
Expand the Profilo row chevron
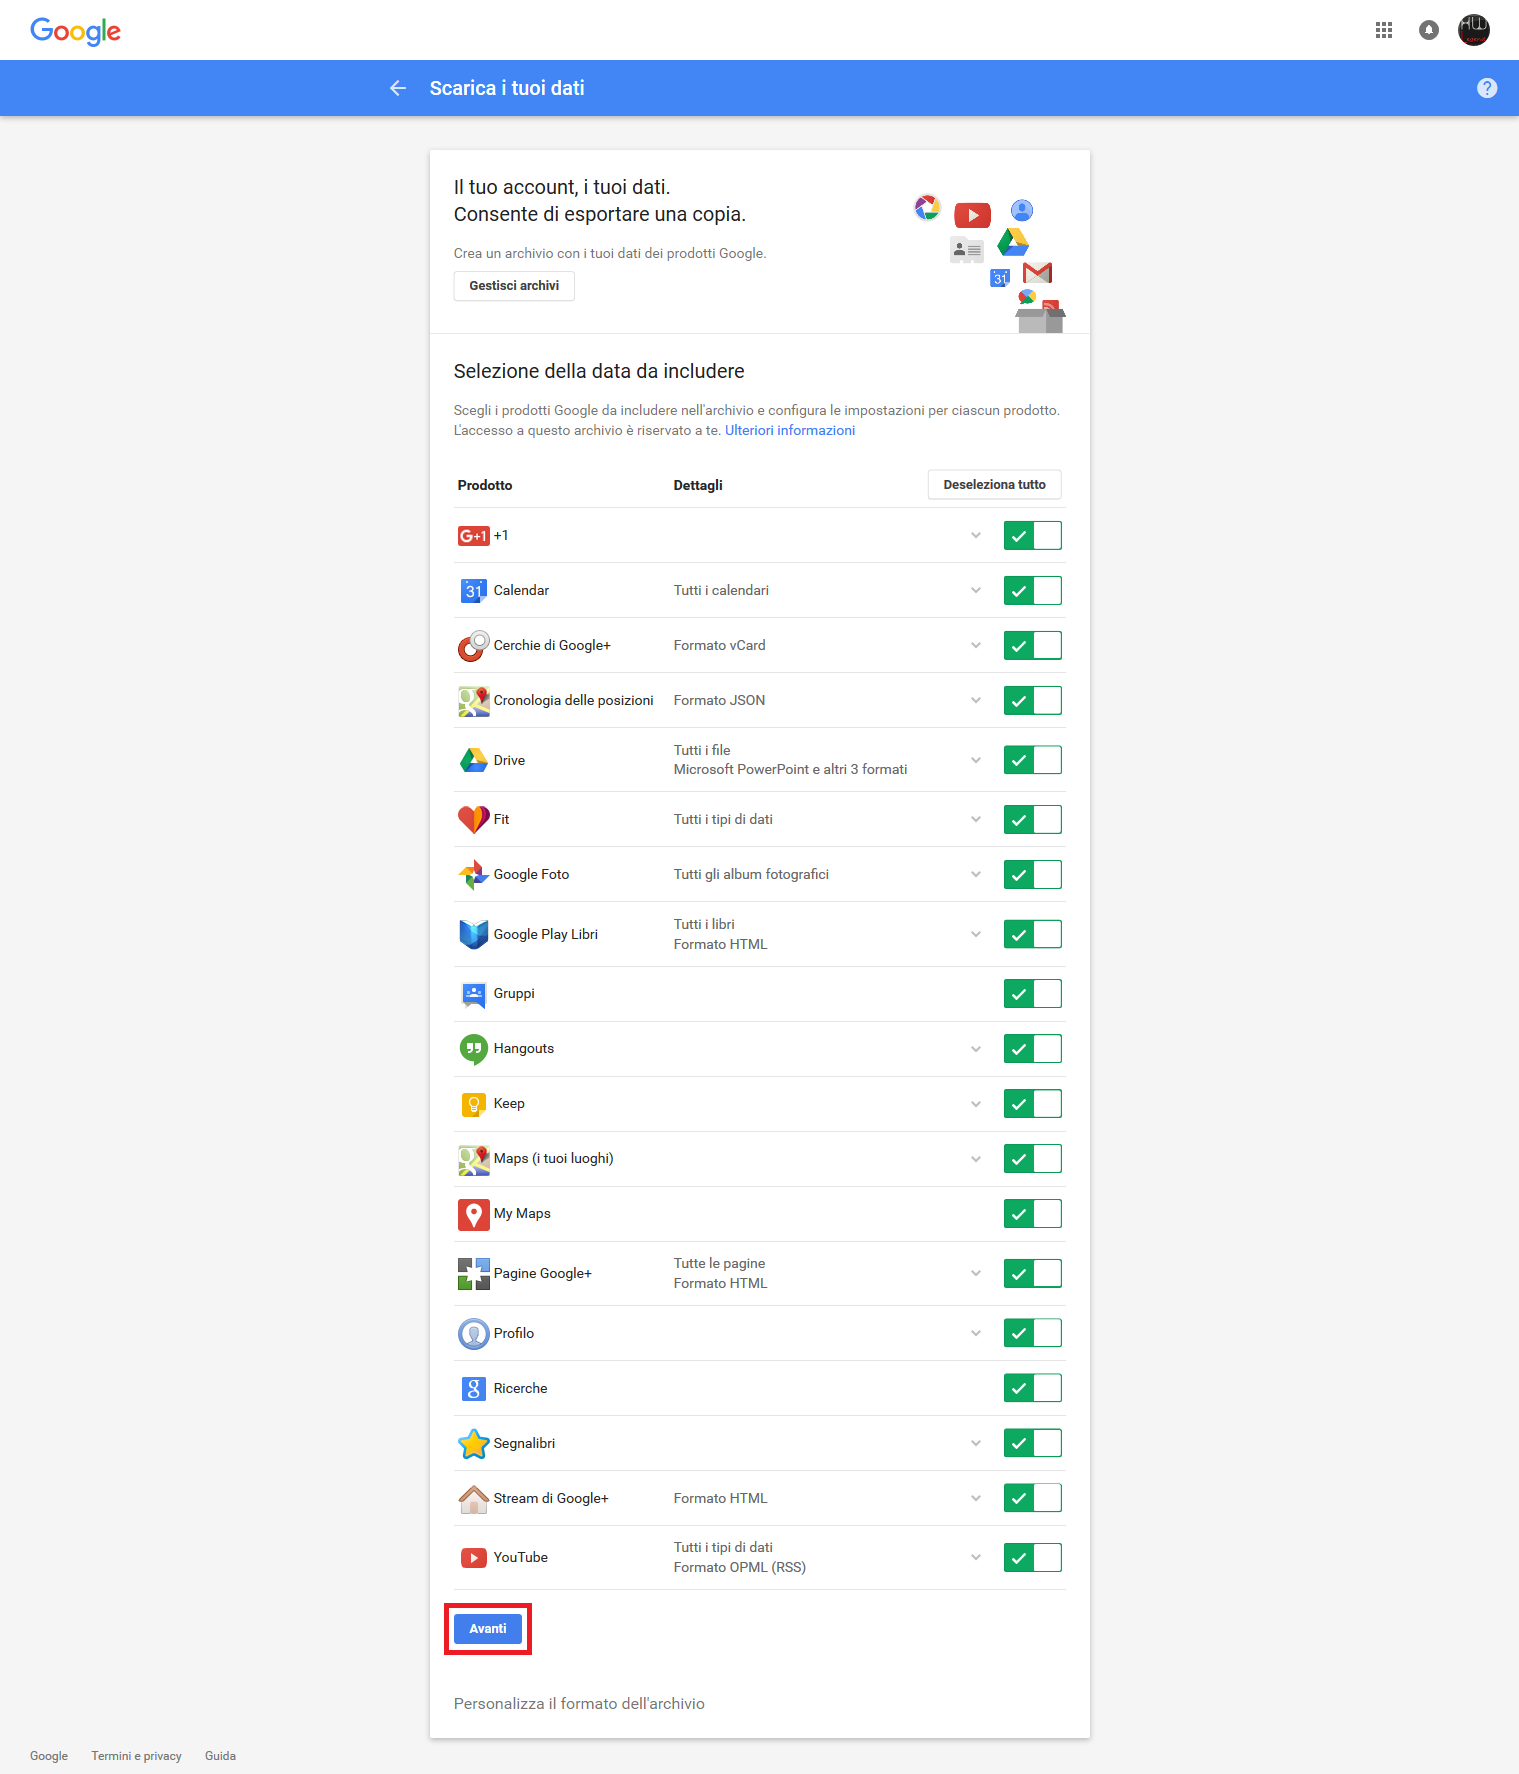pos(976,1333)
